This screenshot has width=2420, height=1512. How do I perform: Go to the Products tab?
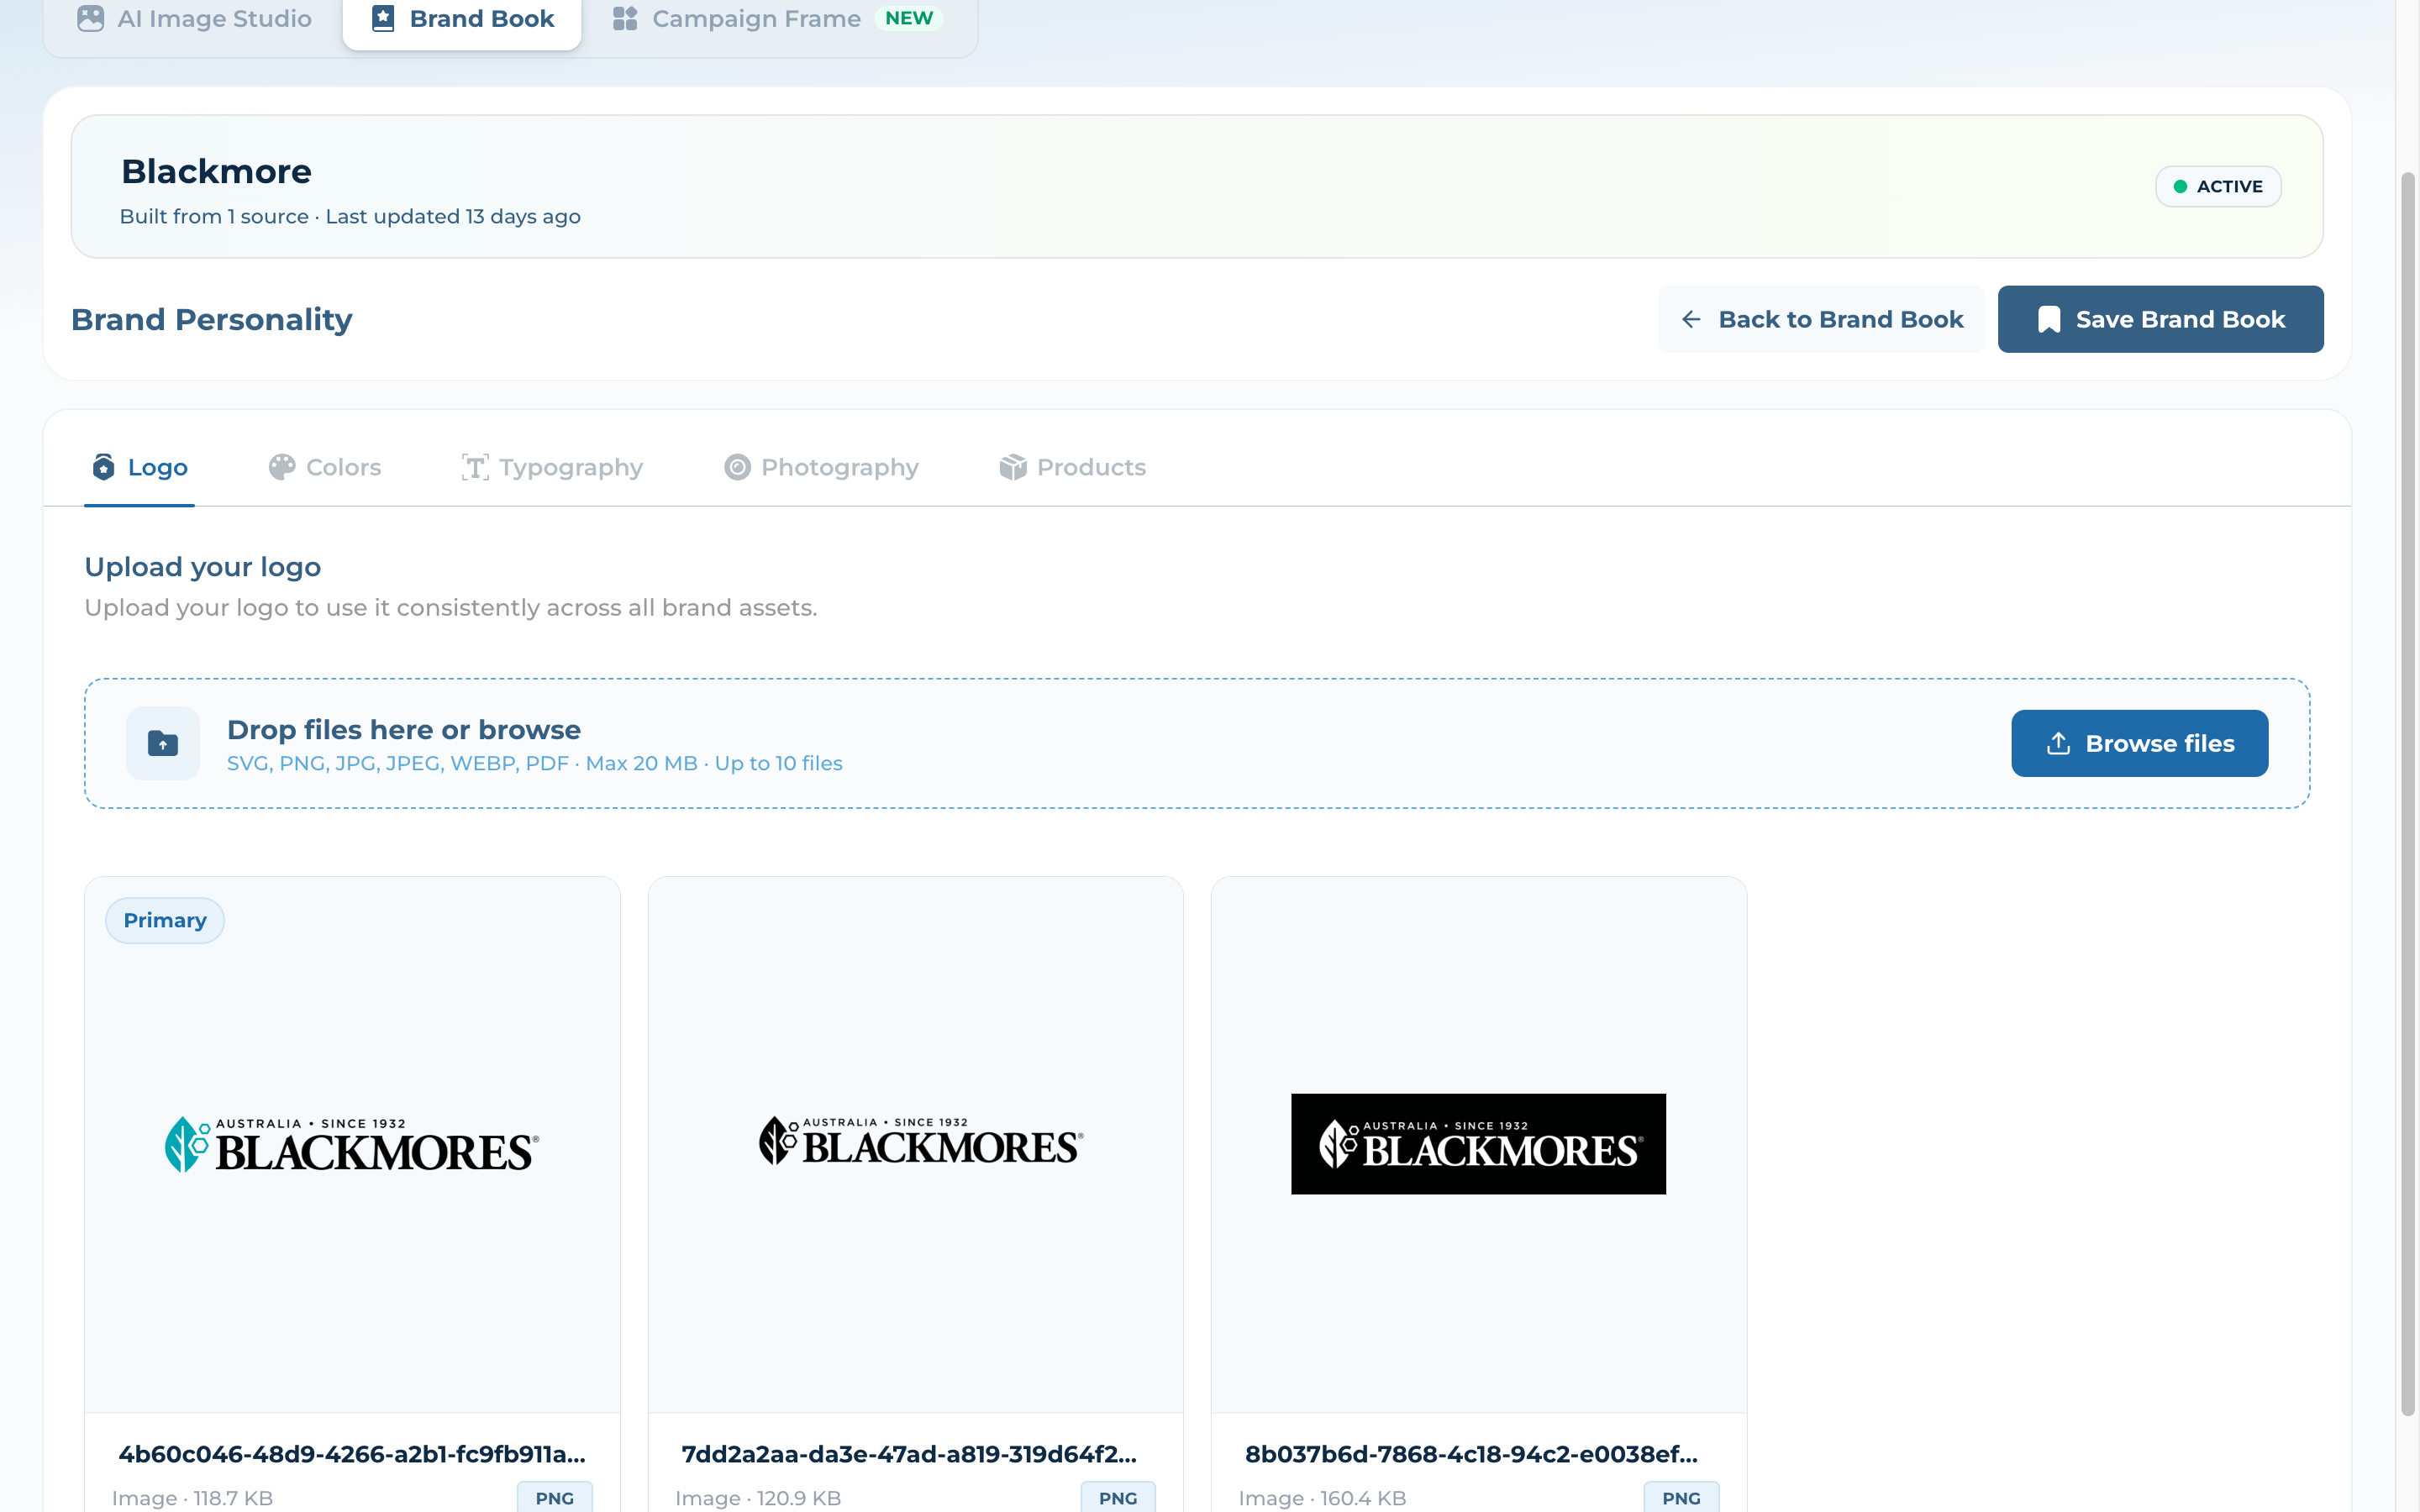click(x=1072, y=467)
